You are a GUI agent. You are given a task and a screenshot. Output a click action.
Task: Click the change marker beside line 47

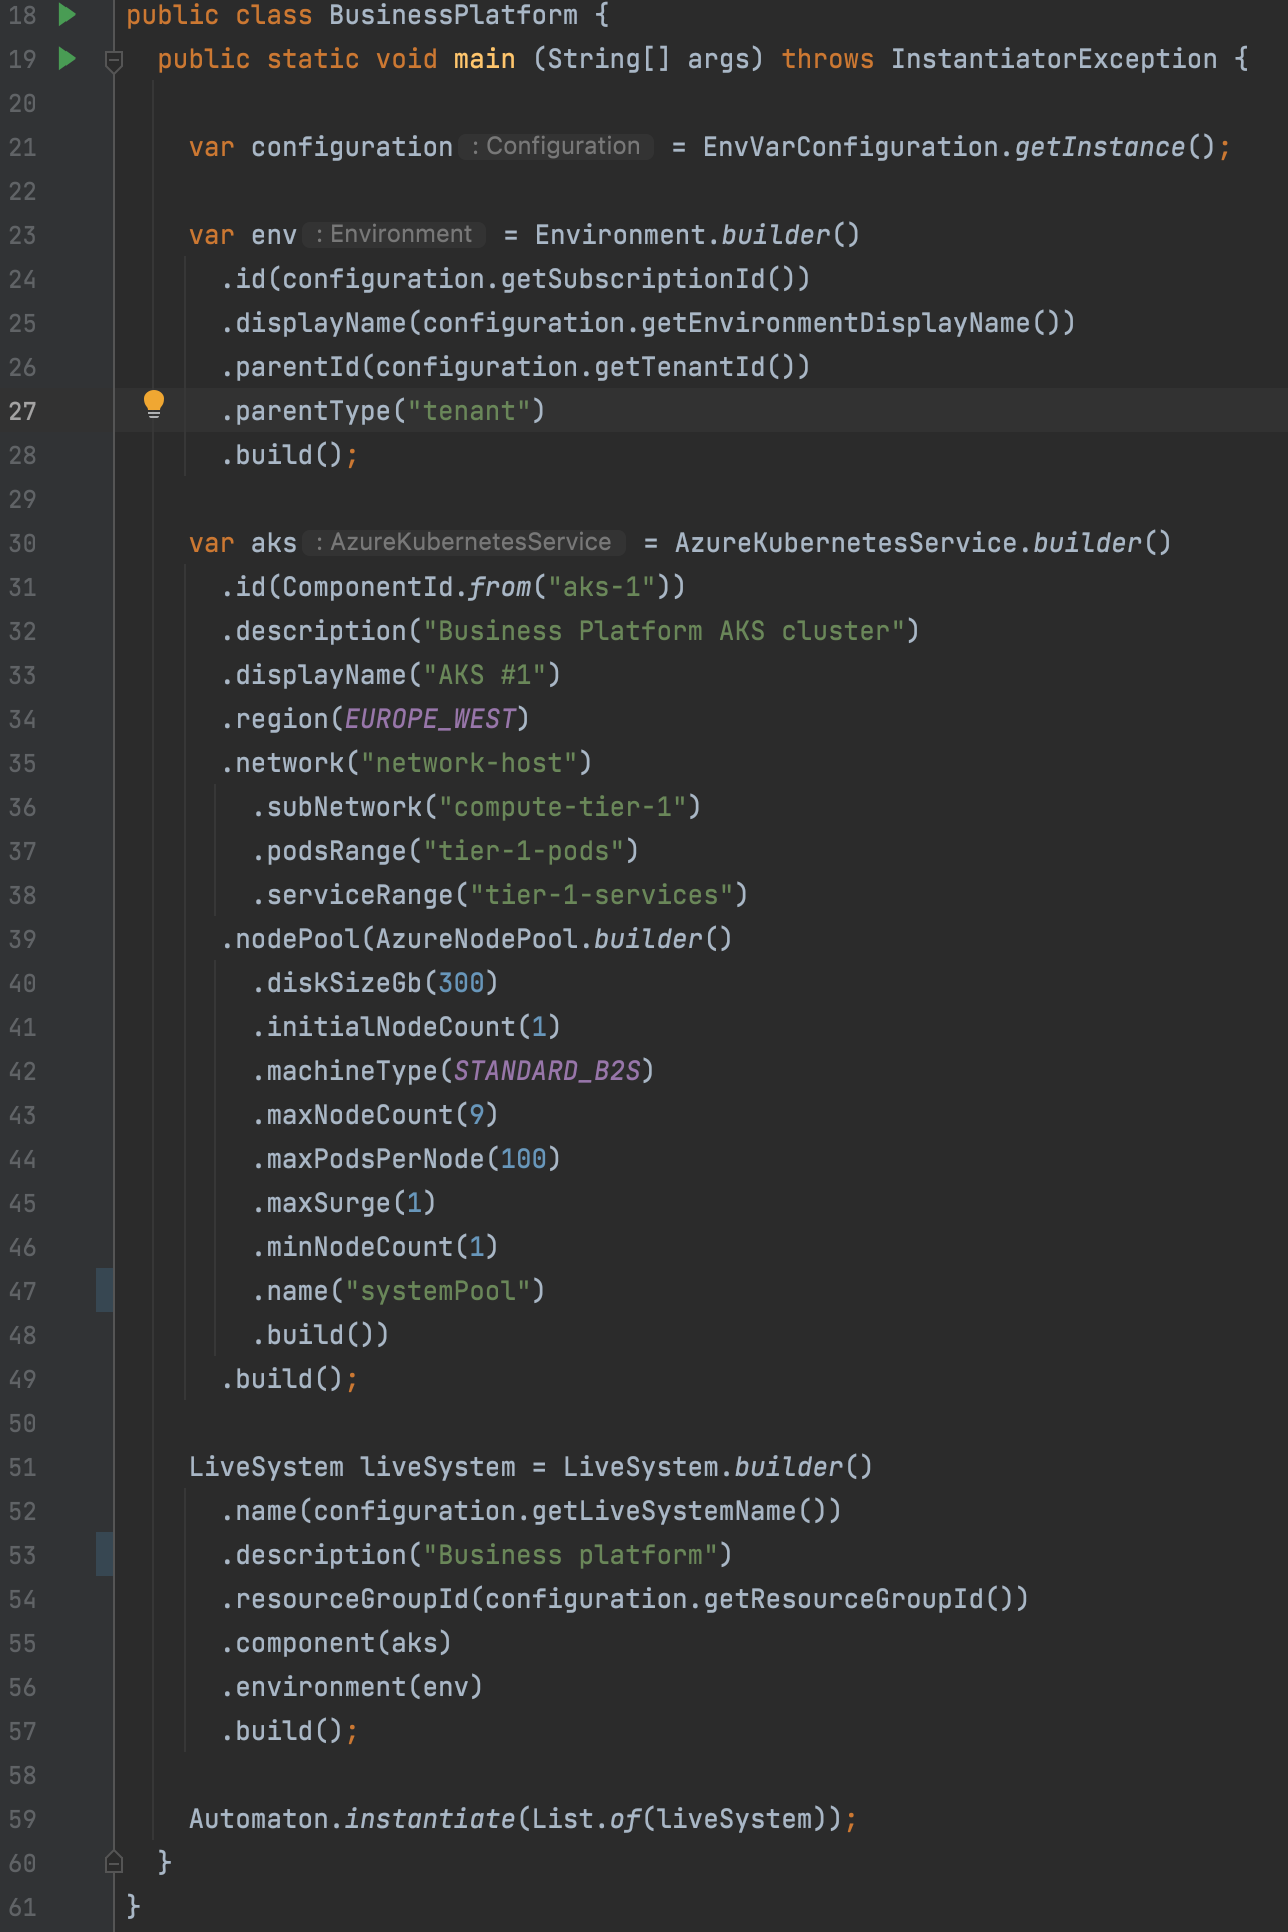click(x=104, y=1290)
